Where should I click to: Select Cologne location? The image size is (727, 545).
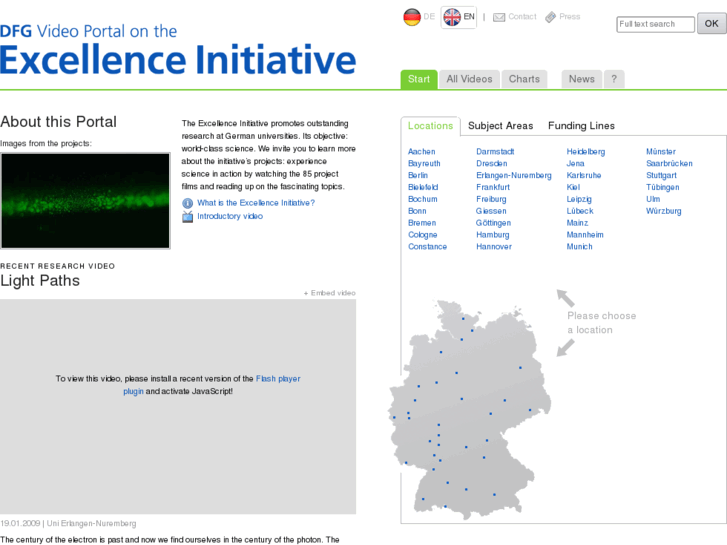[x=422, y=235]
